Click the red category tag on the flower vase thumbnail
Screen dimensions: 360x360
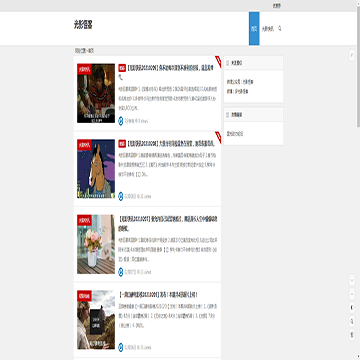coord(84,220)
